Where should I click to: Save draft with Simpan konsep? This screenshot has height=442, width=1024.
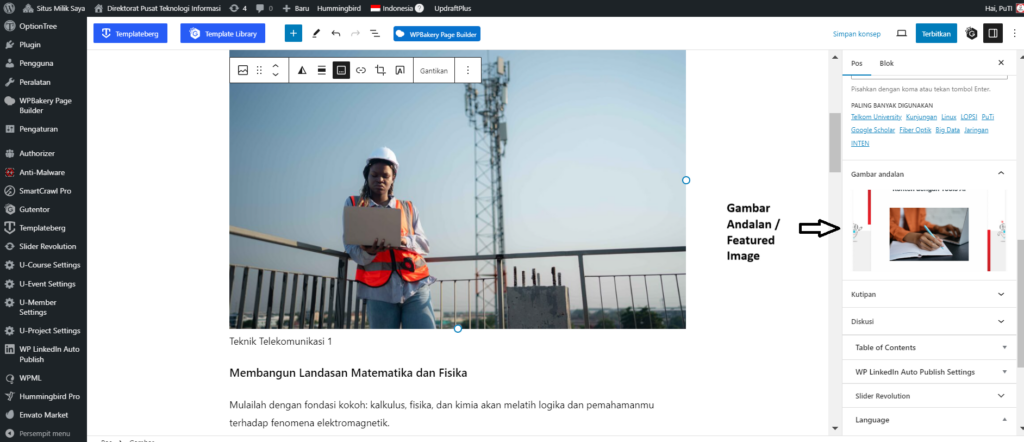(x=857, y=33)
